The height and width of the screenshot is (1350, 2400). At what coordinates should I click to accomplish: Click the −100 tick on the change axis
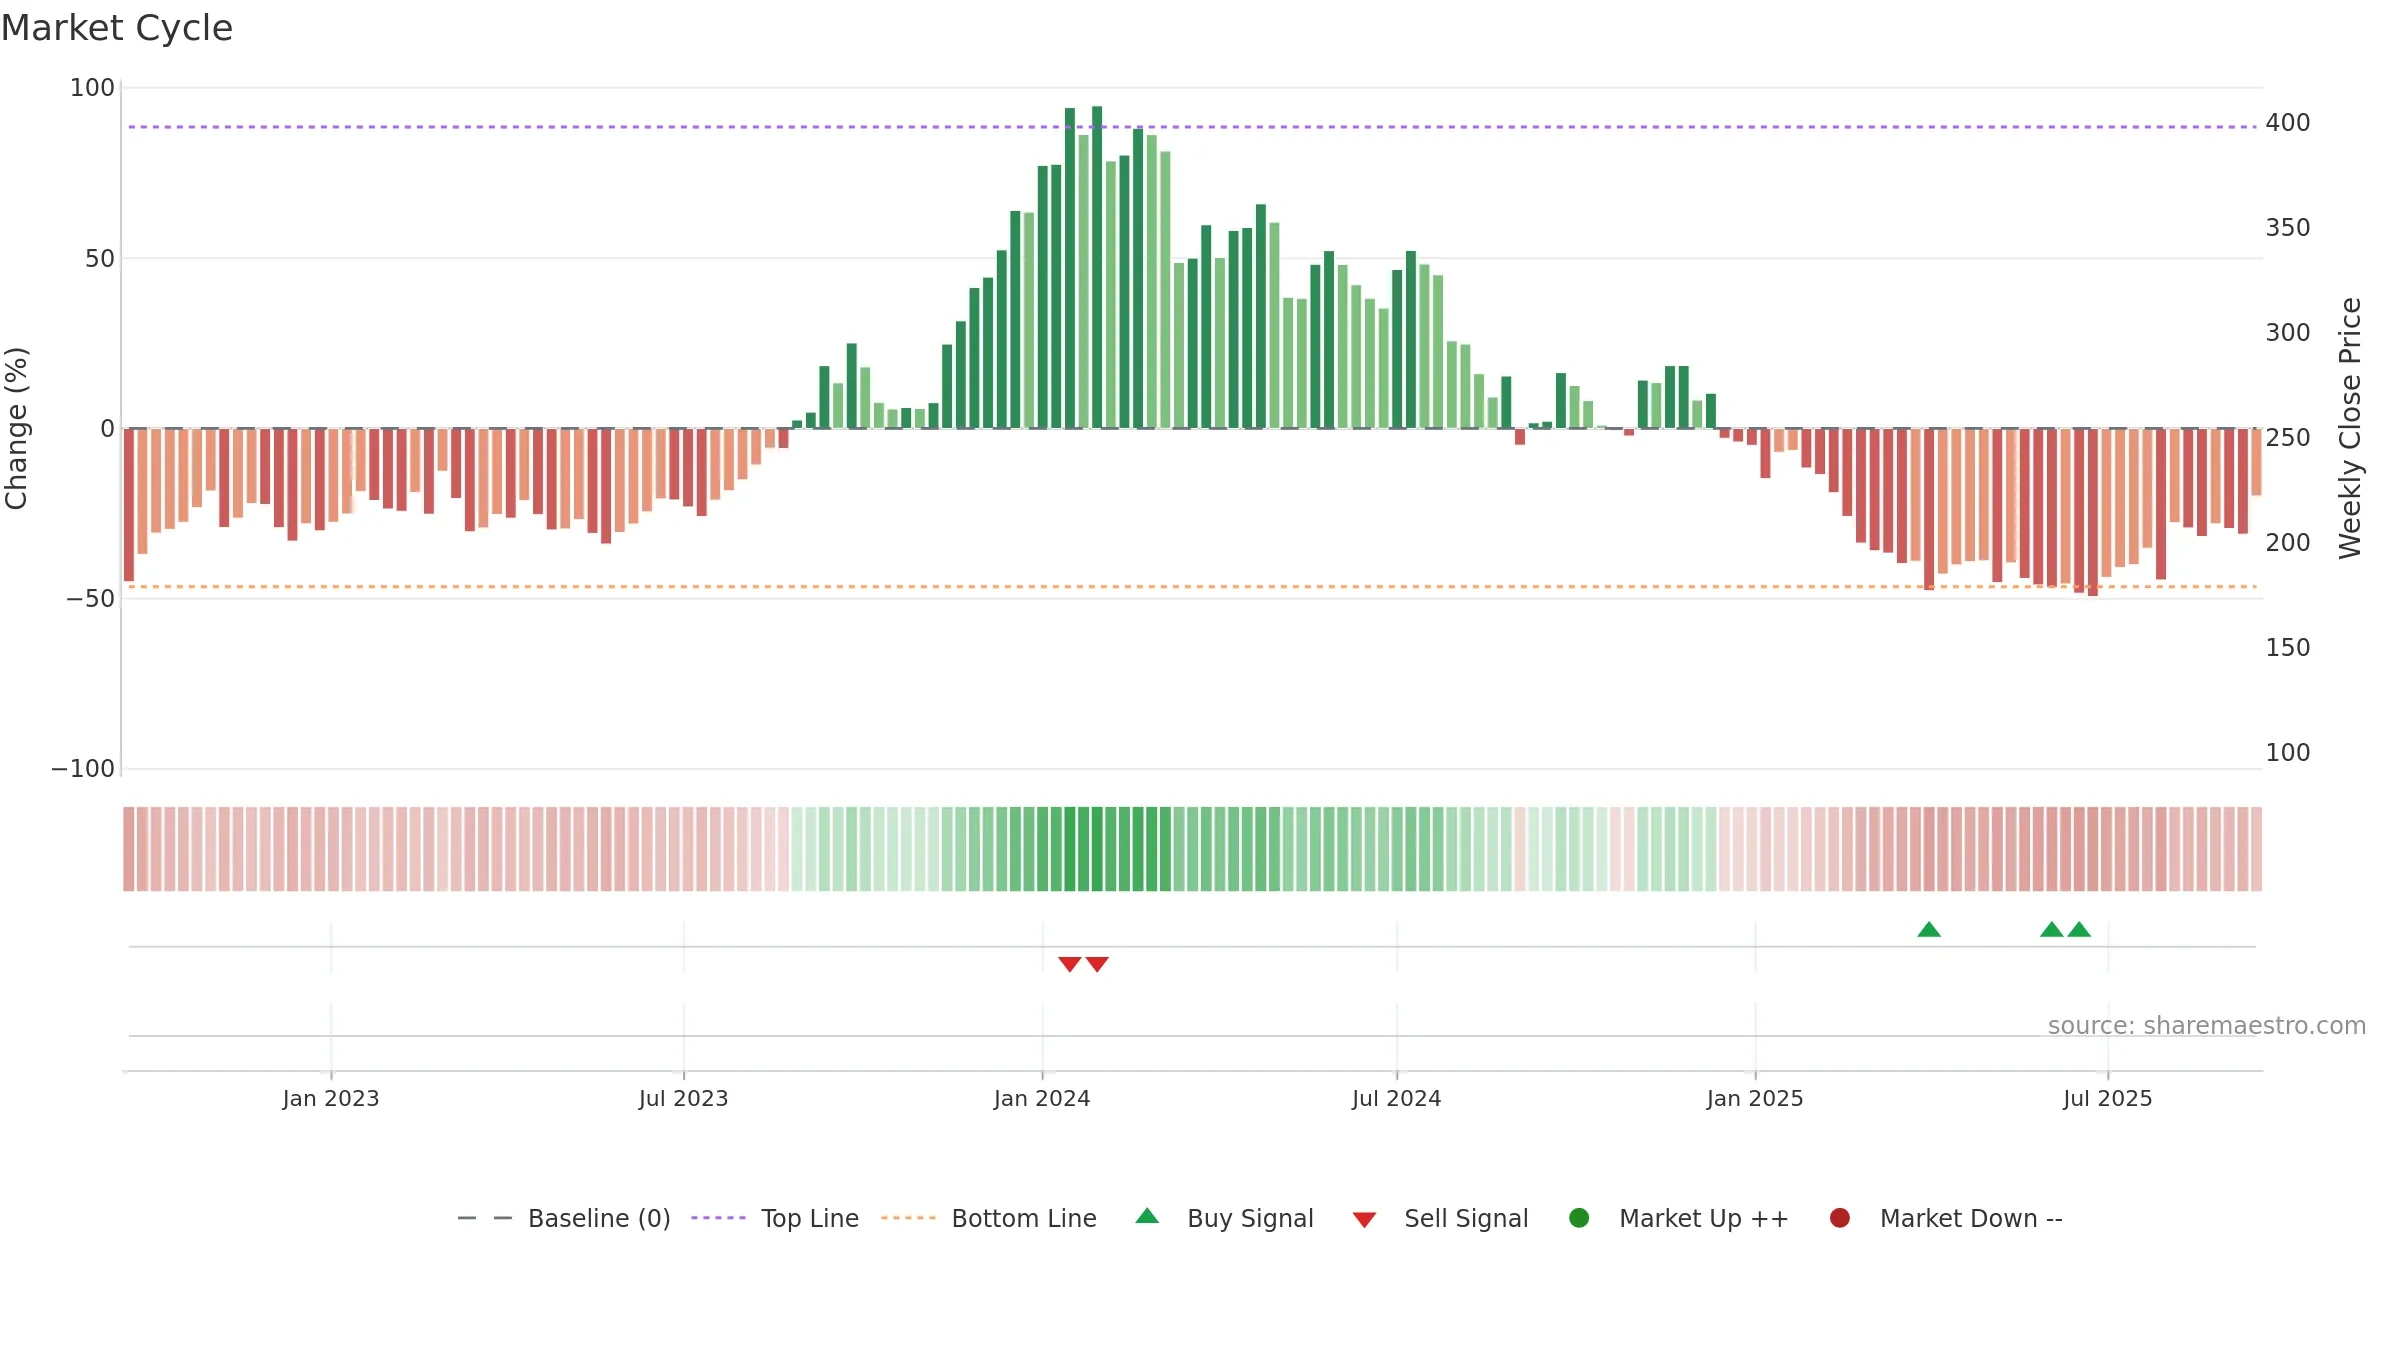point(83,769)
